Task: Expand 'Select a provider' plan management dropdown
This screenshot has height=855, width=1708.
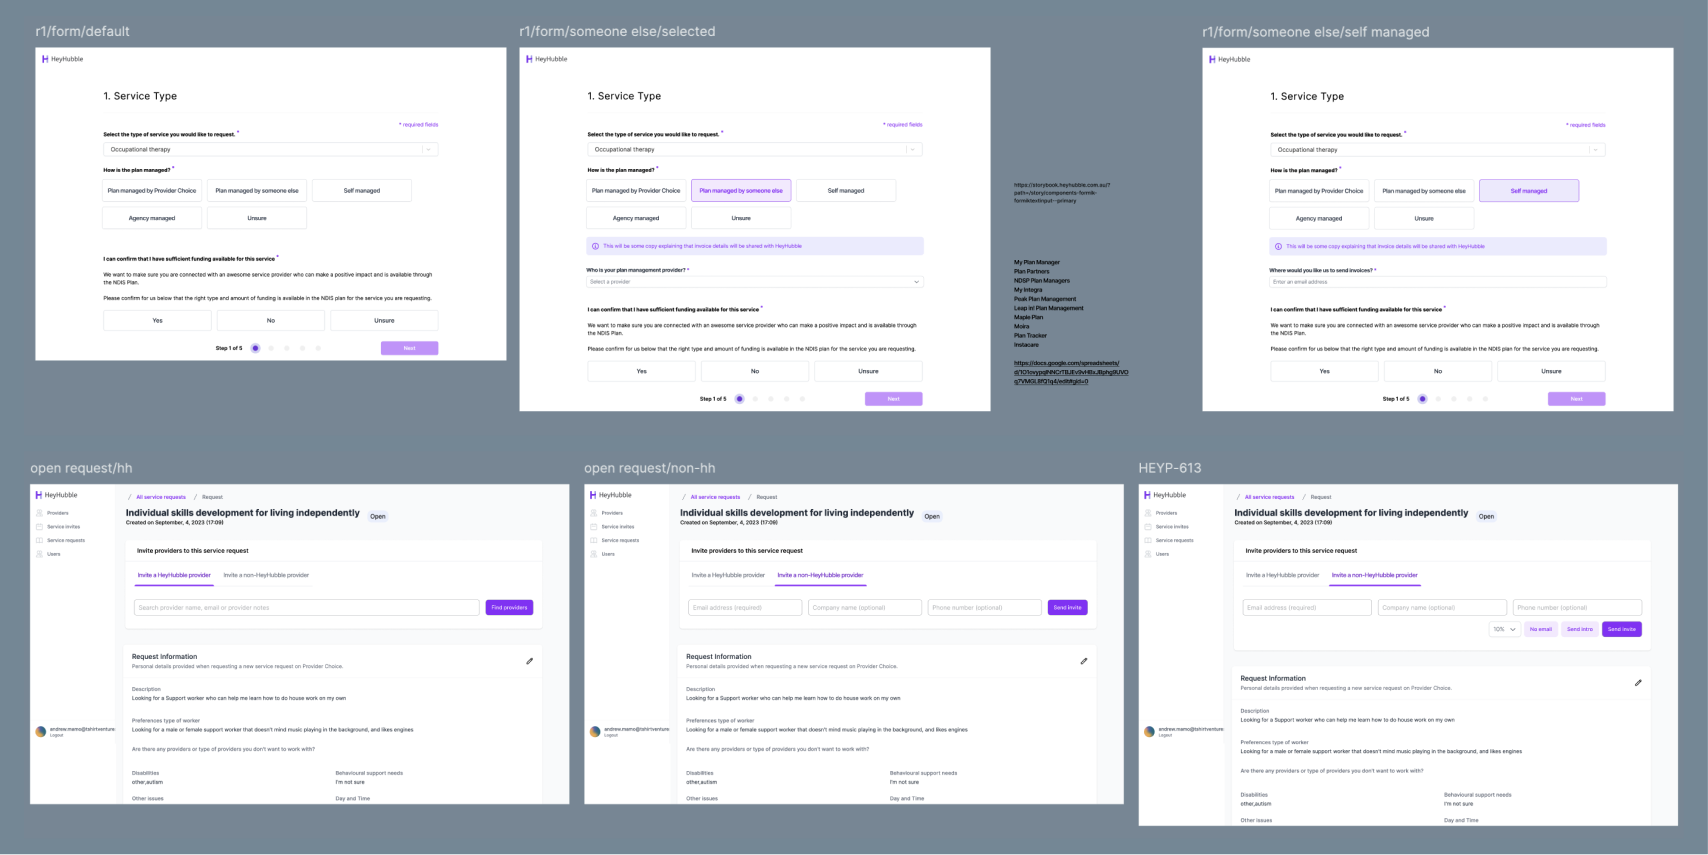Action: pos(754,282)
